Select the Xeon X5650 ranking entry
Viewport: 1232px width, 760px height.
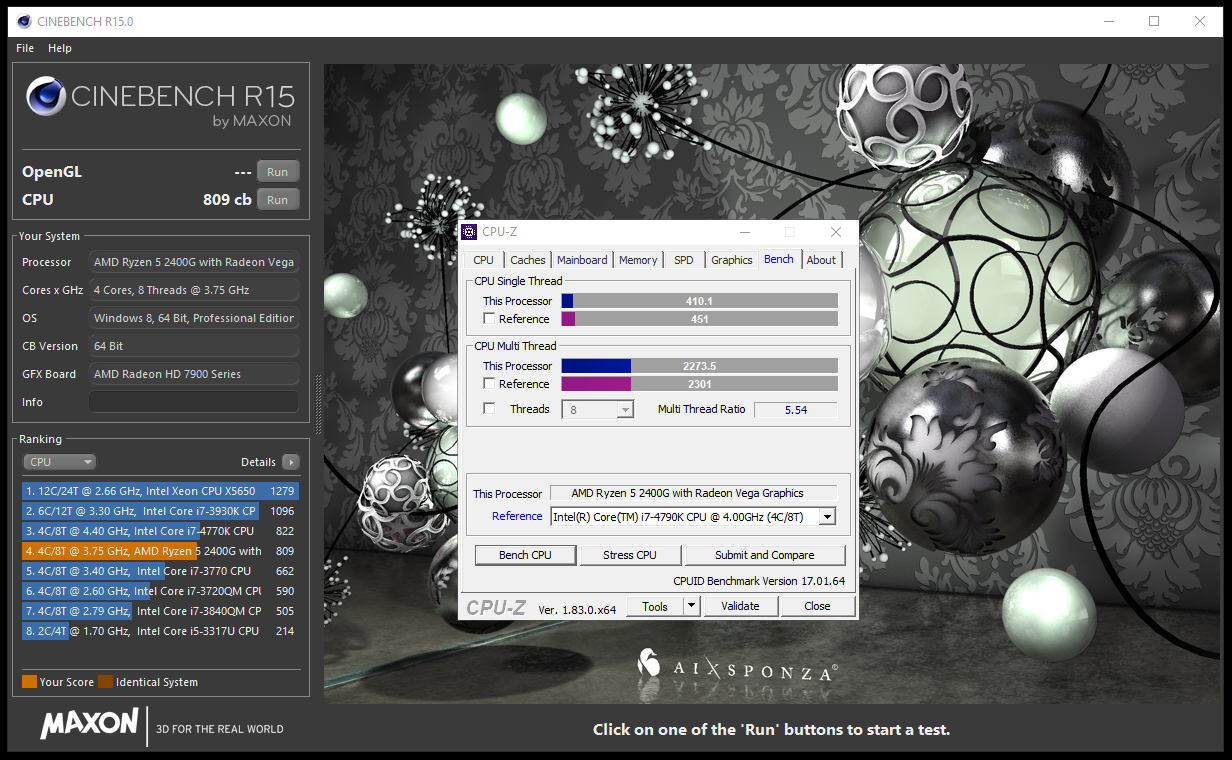160,491
